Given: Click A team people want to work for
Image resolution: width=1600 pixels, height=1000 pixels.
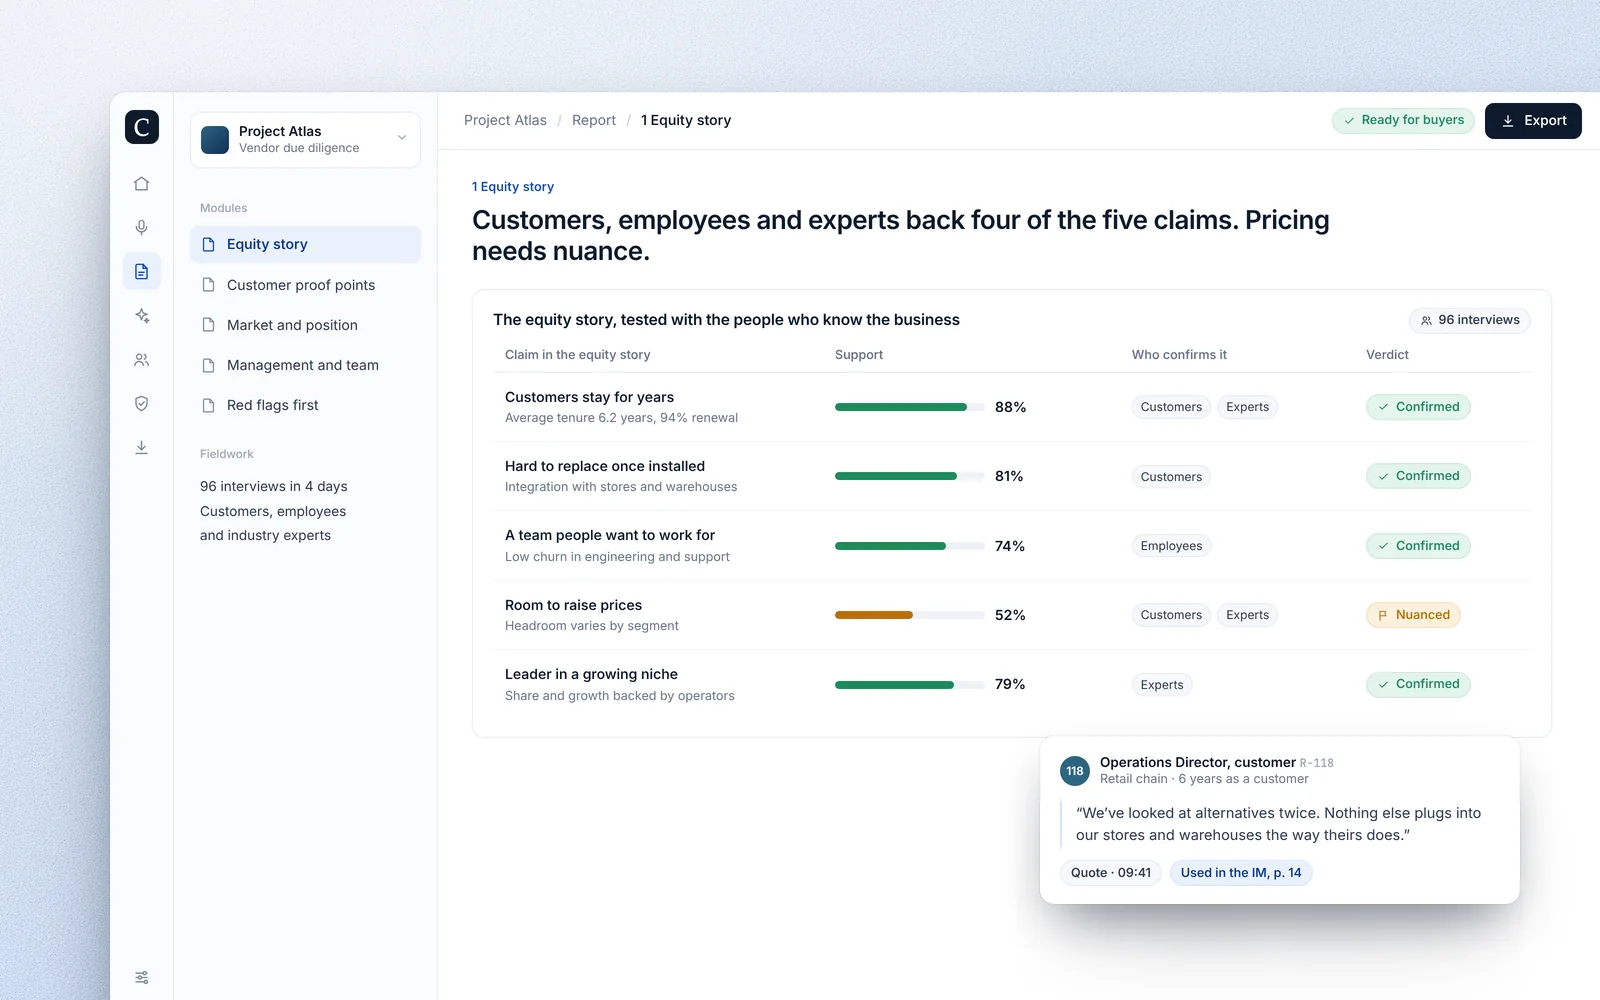Looking at the screenshot, I should [610, 535].
